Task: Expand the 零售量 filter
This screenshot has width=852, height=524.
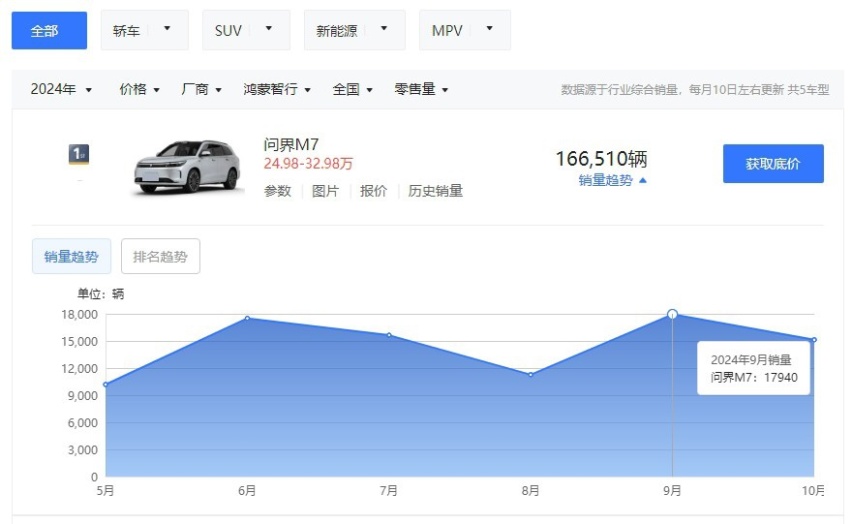Action: click(421, 89)
